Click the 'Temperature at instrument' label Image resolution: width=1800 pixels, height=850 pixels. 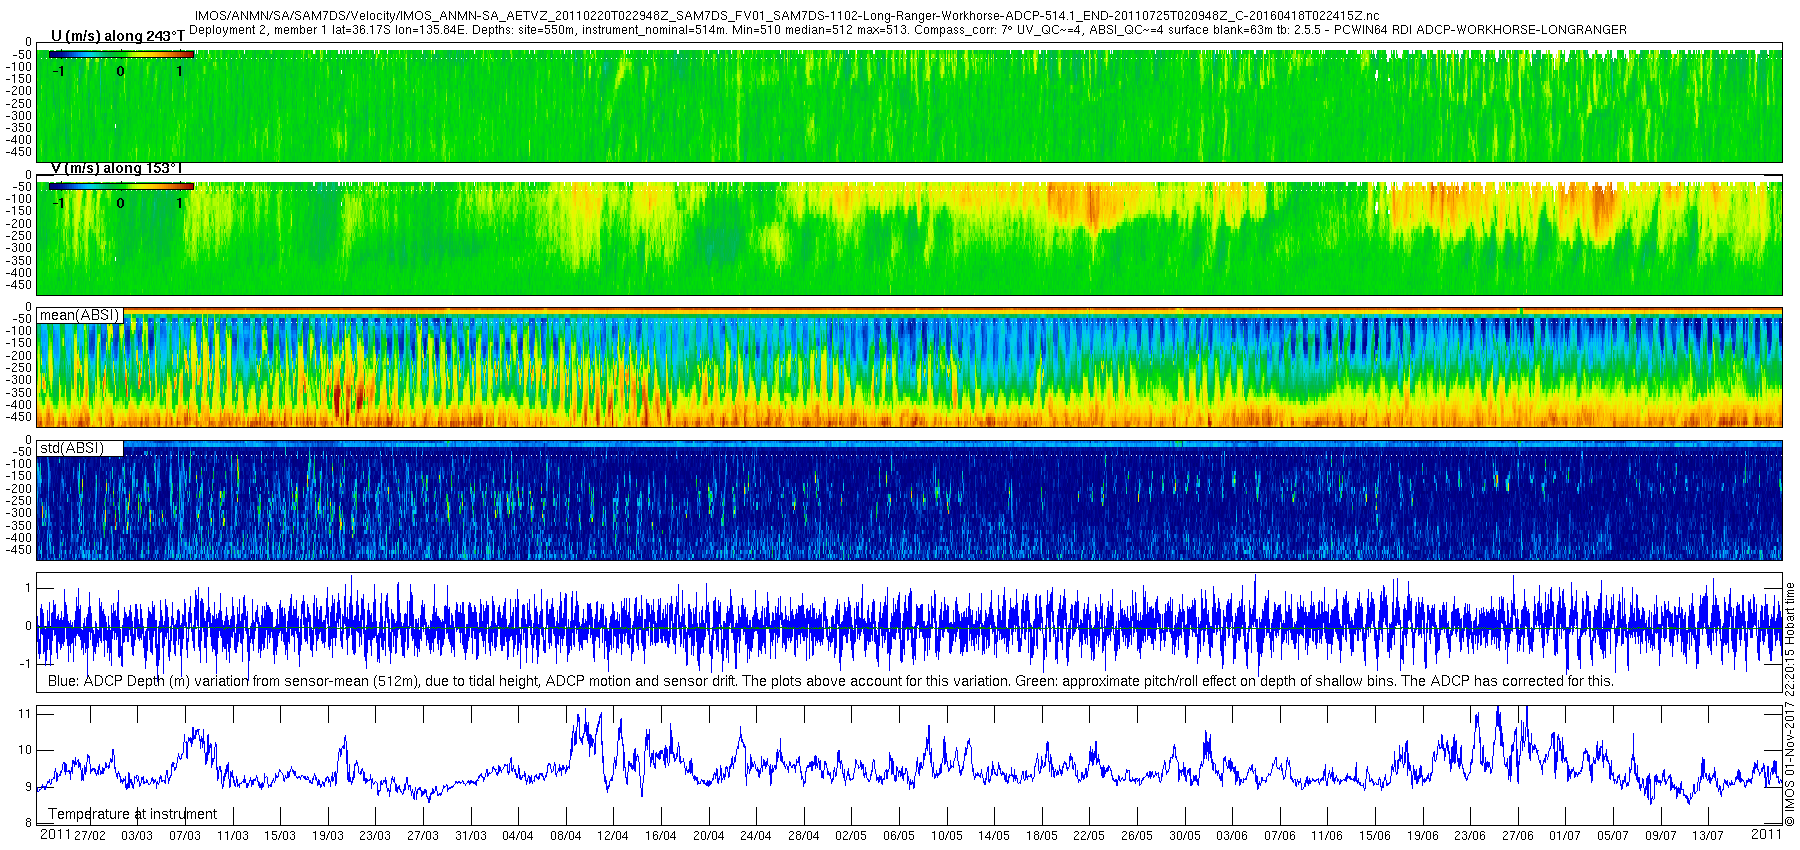(x=133, y=814)
